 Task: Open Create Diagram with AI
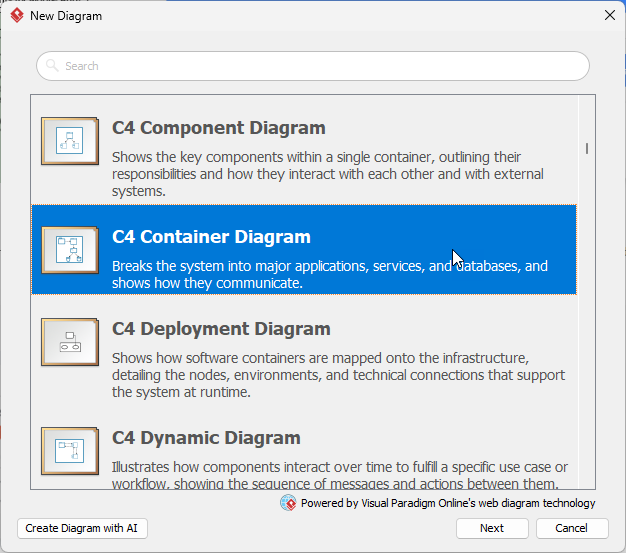[83, 528]
